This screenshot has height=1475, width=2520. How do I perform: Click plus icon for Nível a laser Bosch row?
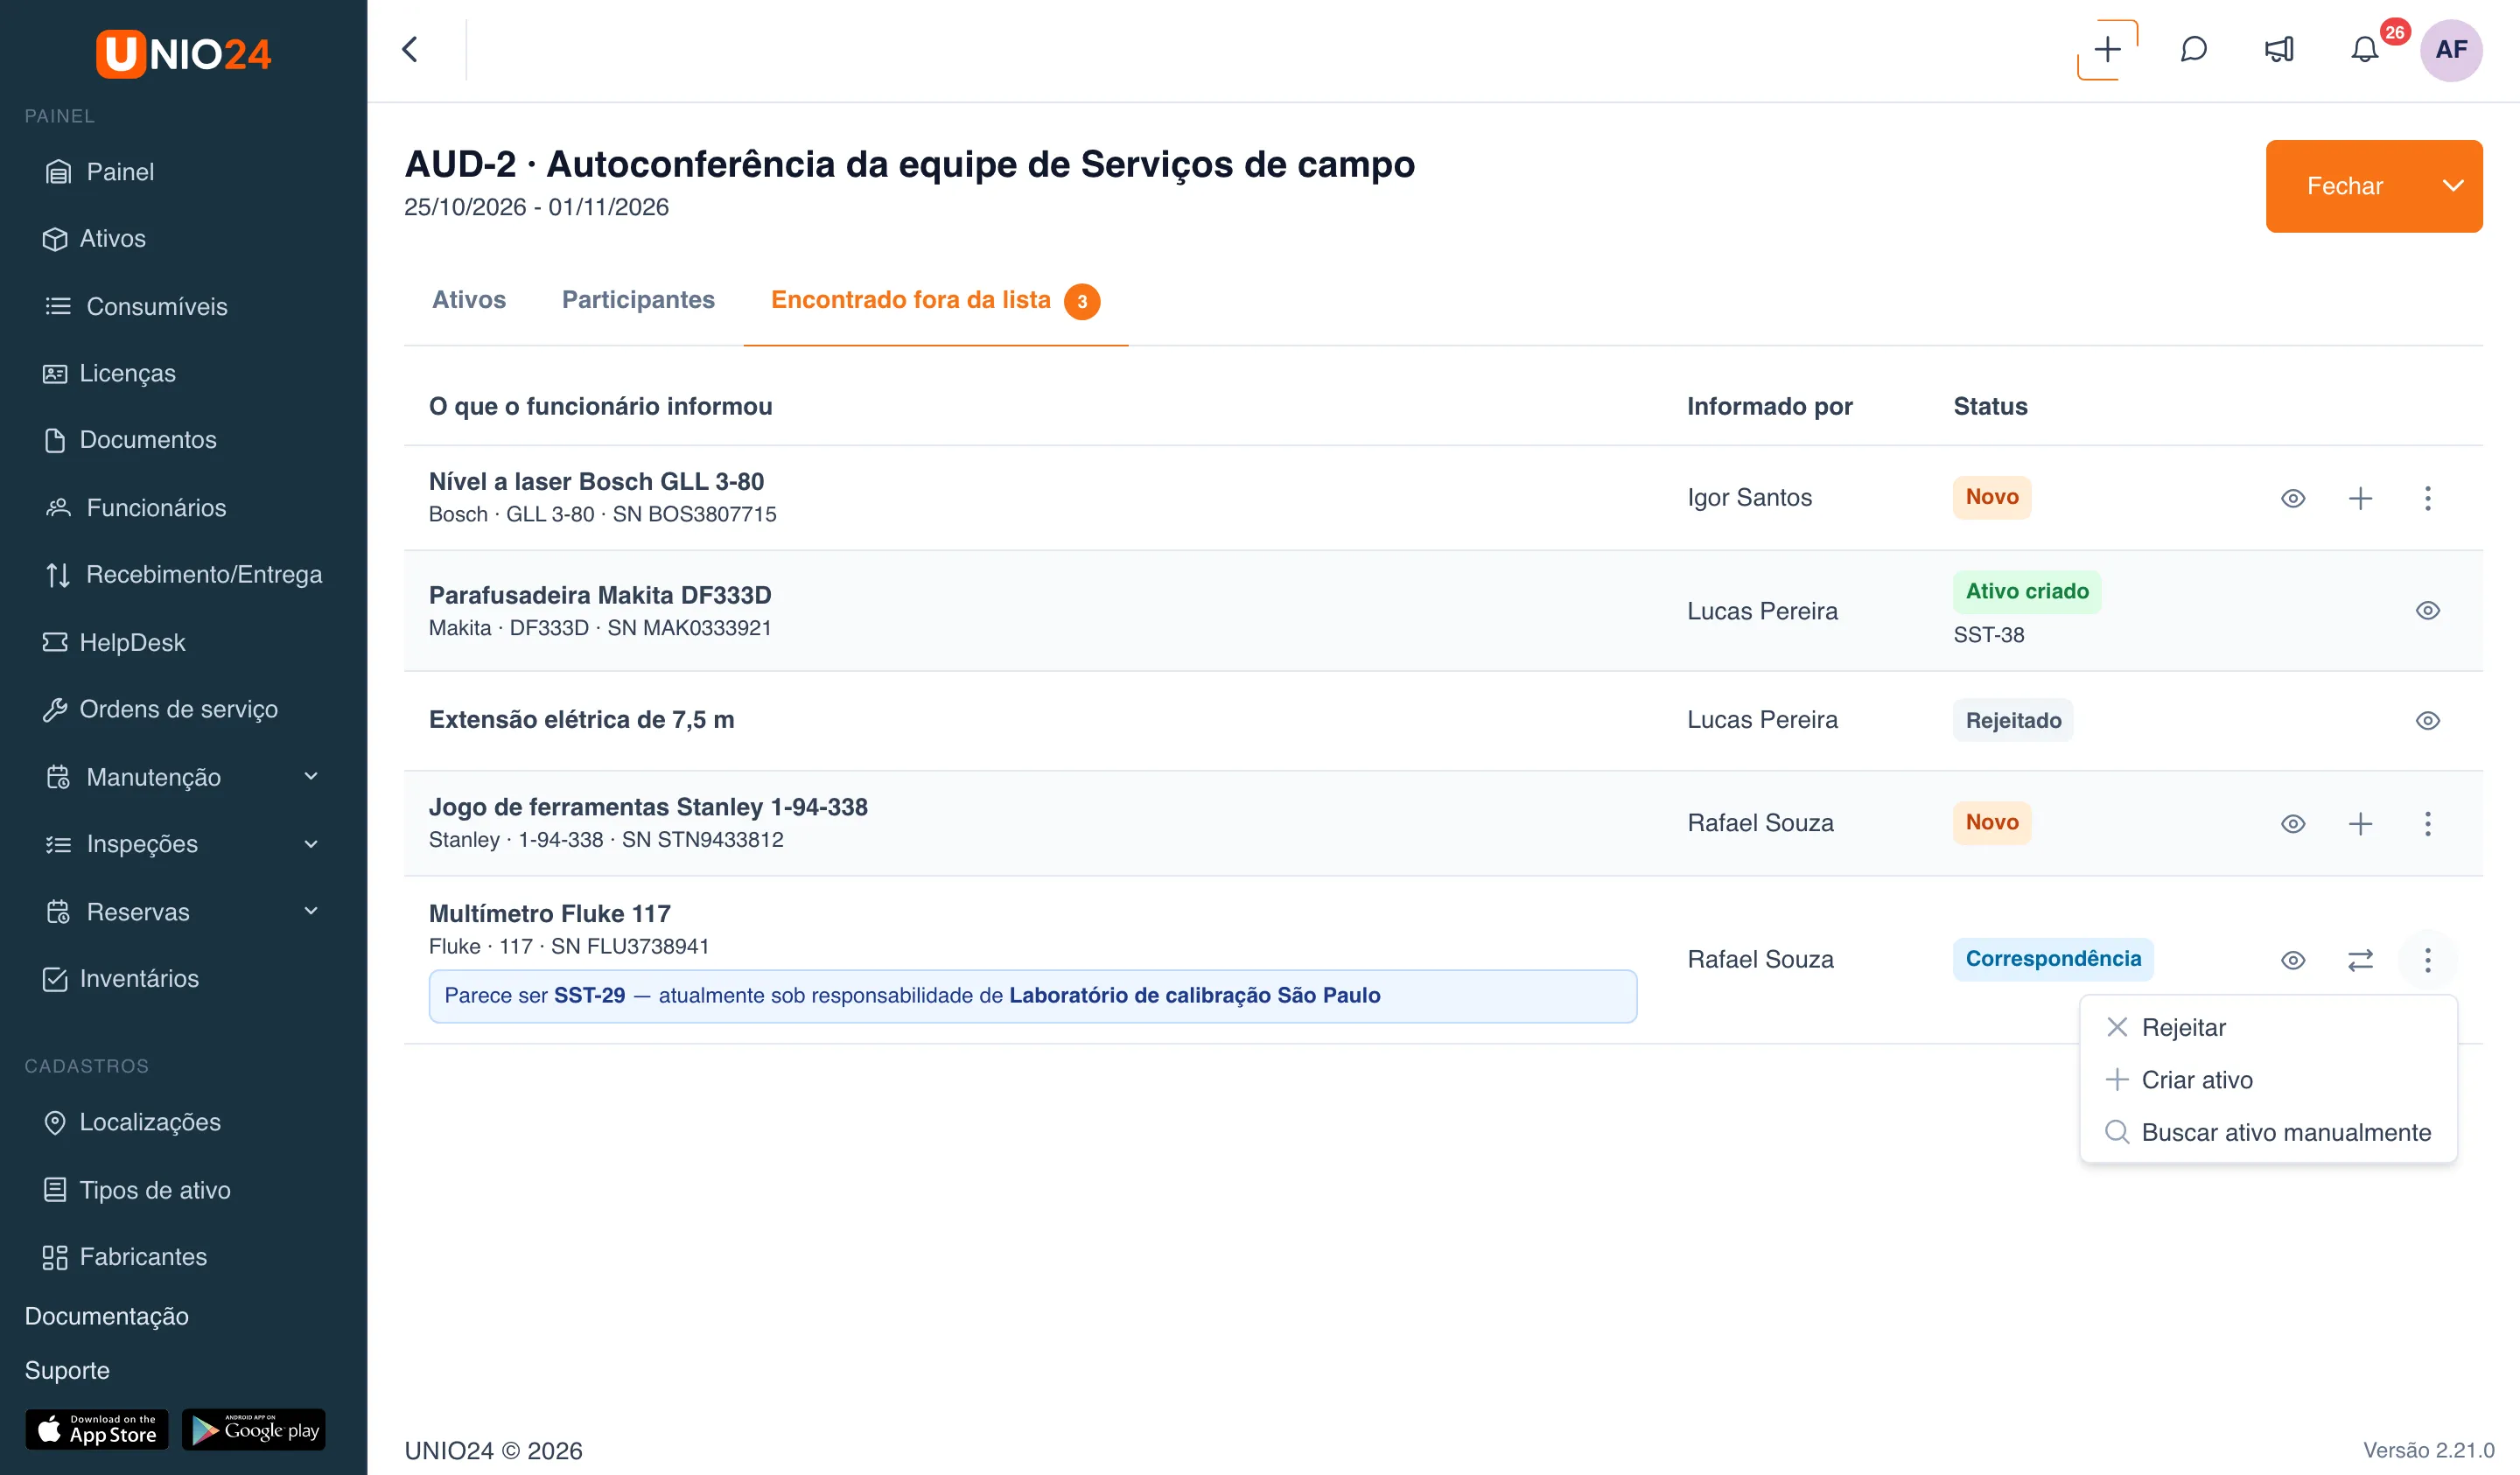point(2360,498)
